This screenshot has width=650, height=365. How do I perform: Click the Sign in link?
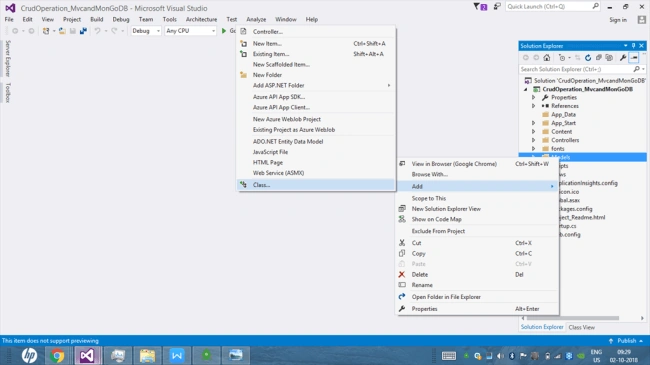point(618,20)
